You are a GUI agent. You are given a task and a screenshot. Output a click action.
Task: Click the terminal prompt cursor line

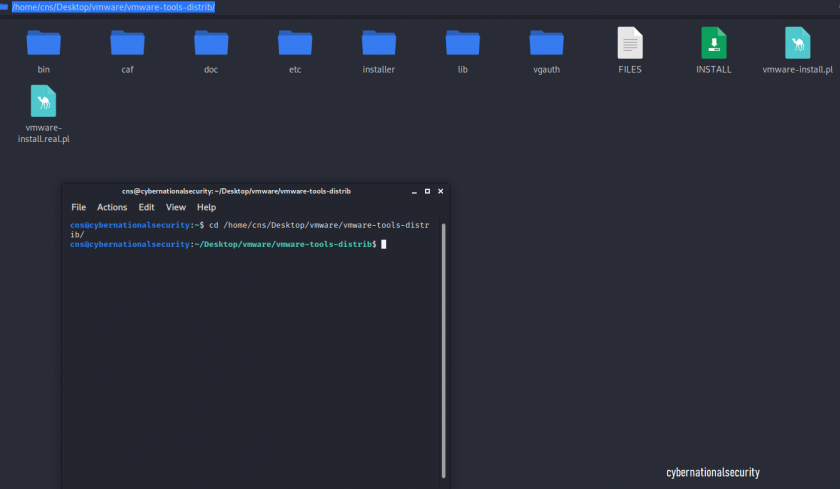pyautogui.click(x=228, y=244)
